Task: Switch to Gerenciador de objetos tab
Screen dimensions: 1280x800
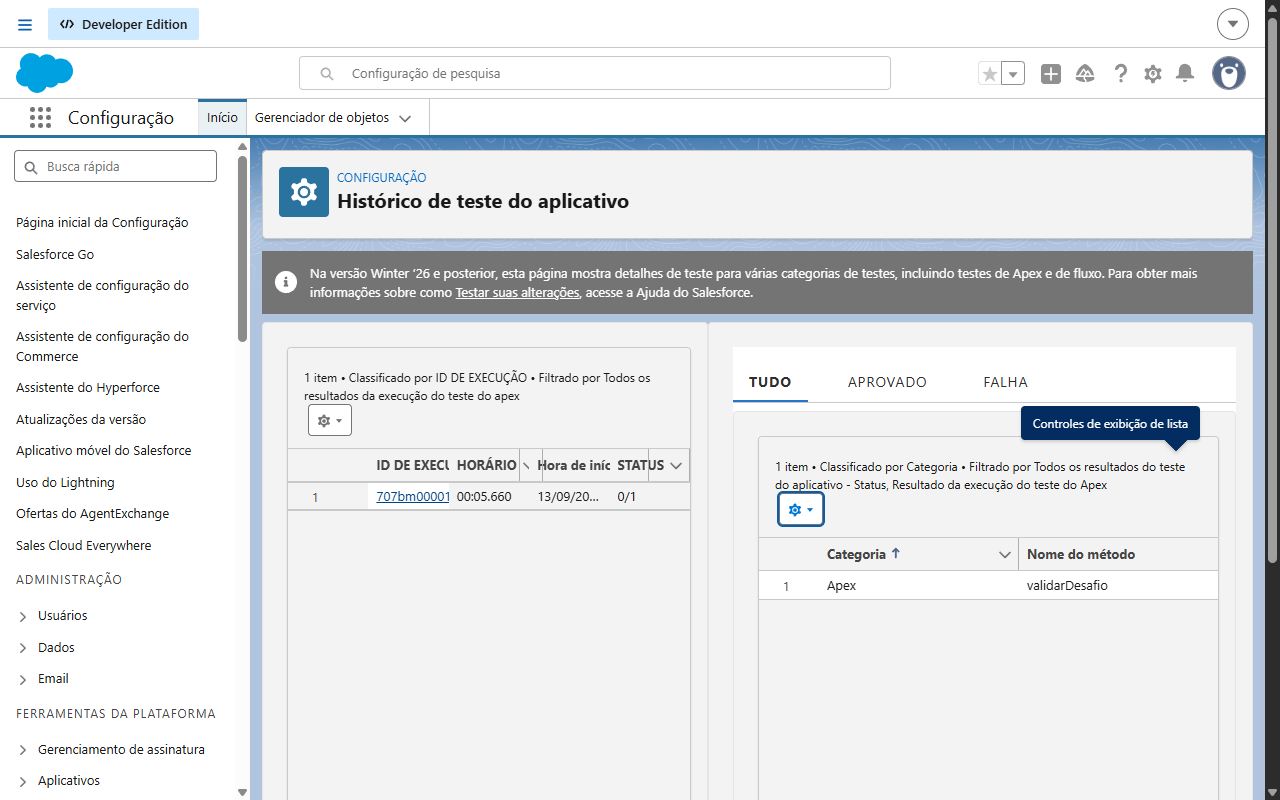Action: coord(322,117)
